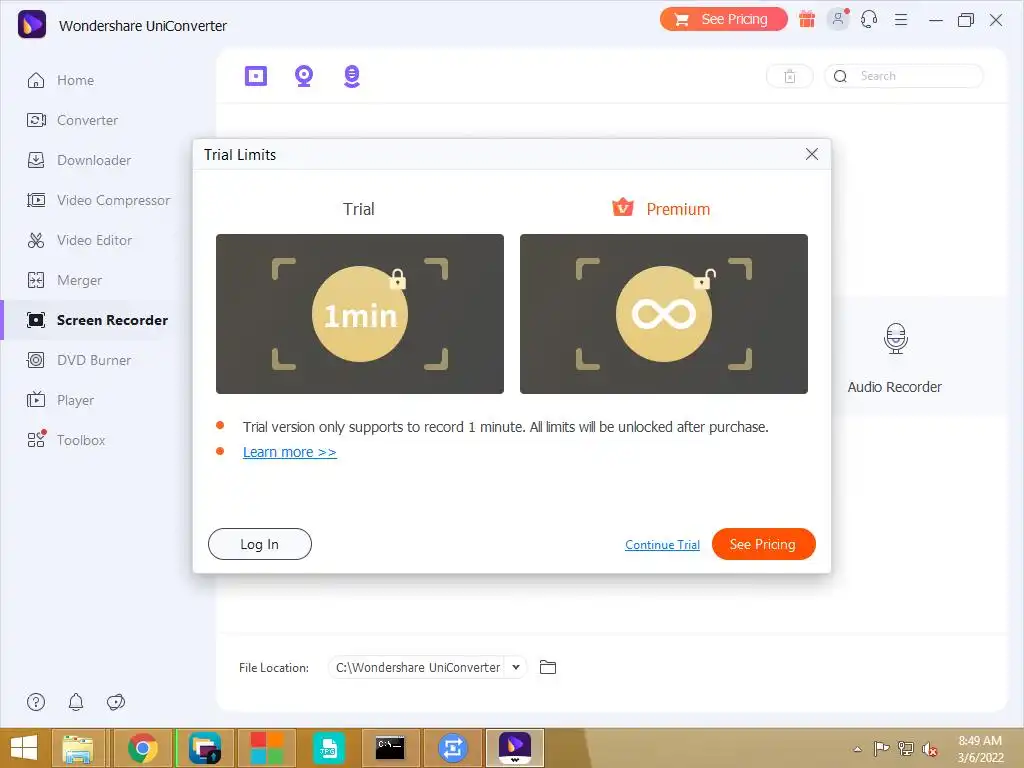
Task: Open the feedback chat icon
Action: pos(116,702)
